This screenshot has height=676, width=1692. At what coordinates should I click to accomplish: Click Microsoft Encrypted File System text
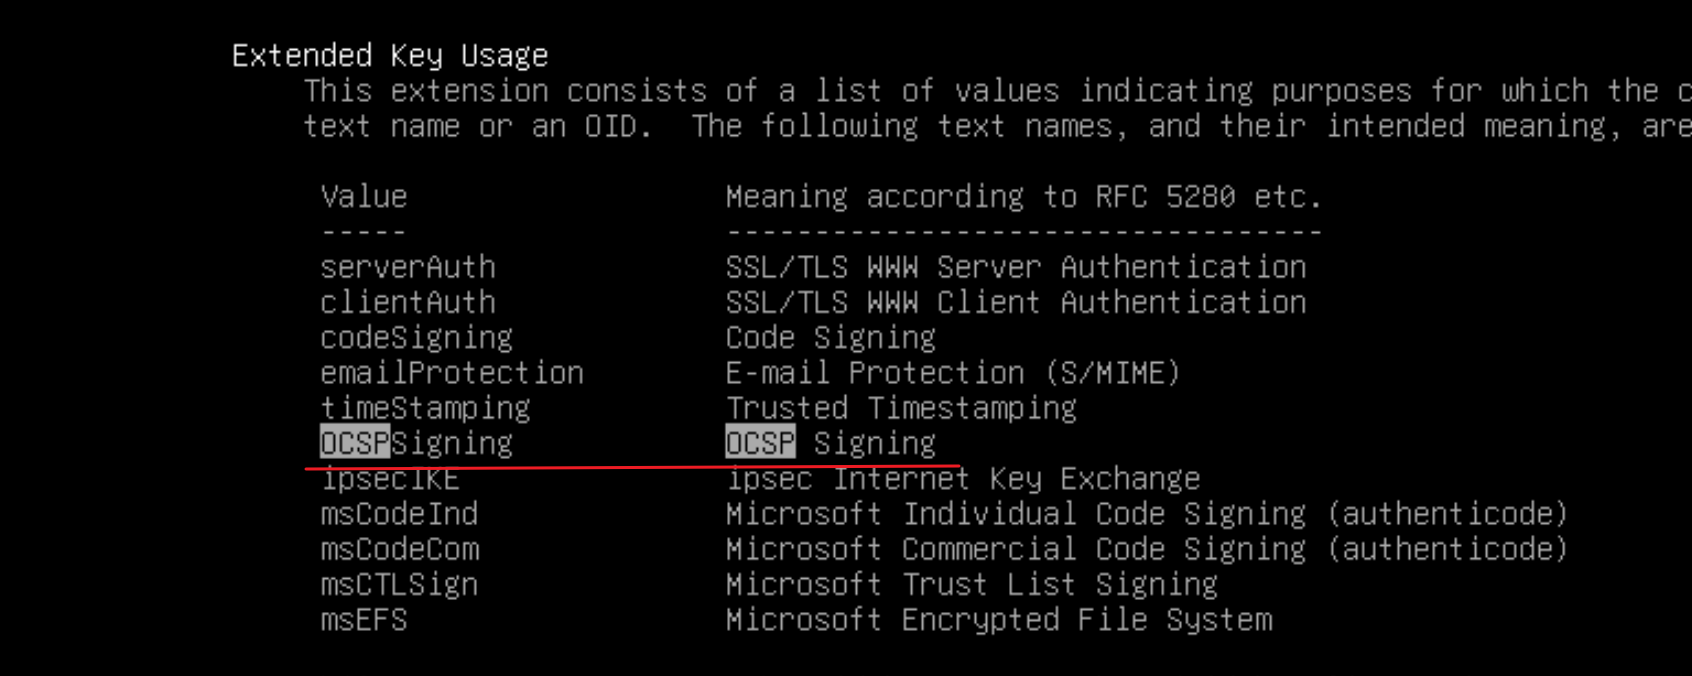click(x=999, y=620)
